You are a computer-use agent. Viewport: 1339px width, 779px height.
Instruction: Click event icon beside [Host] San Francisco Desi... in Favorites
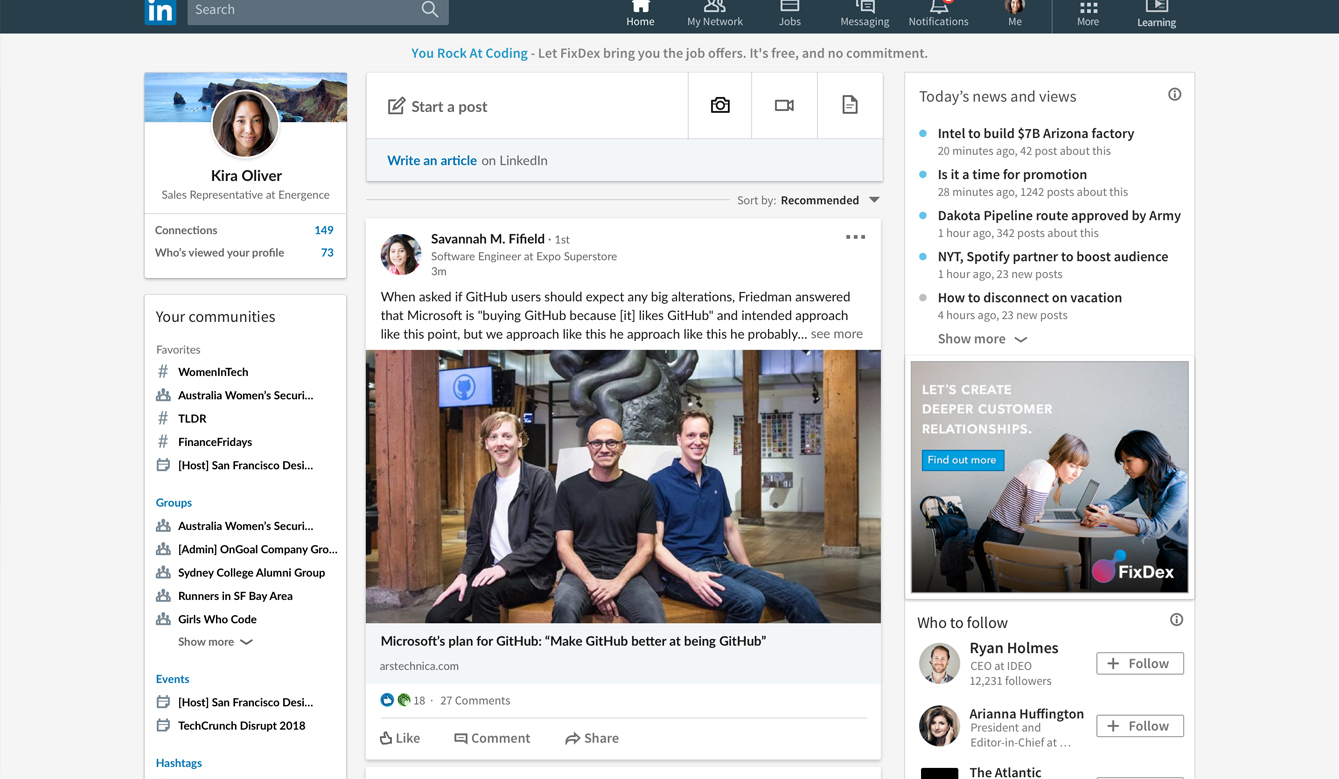(x=163, y=465)
